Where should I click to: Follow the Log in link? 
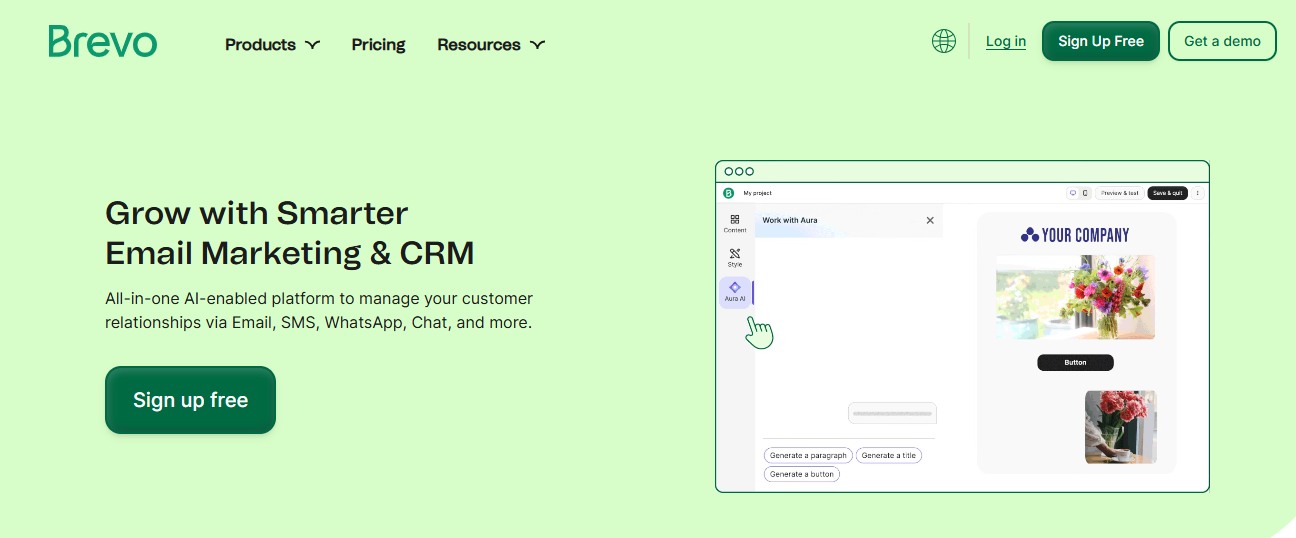[1006, 41]
